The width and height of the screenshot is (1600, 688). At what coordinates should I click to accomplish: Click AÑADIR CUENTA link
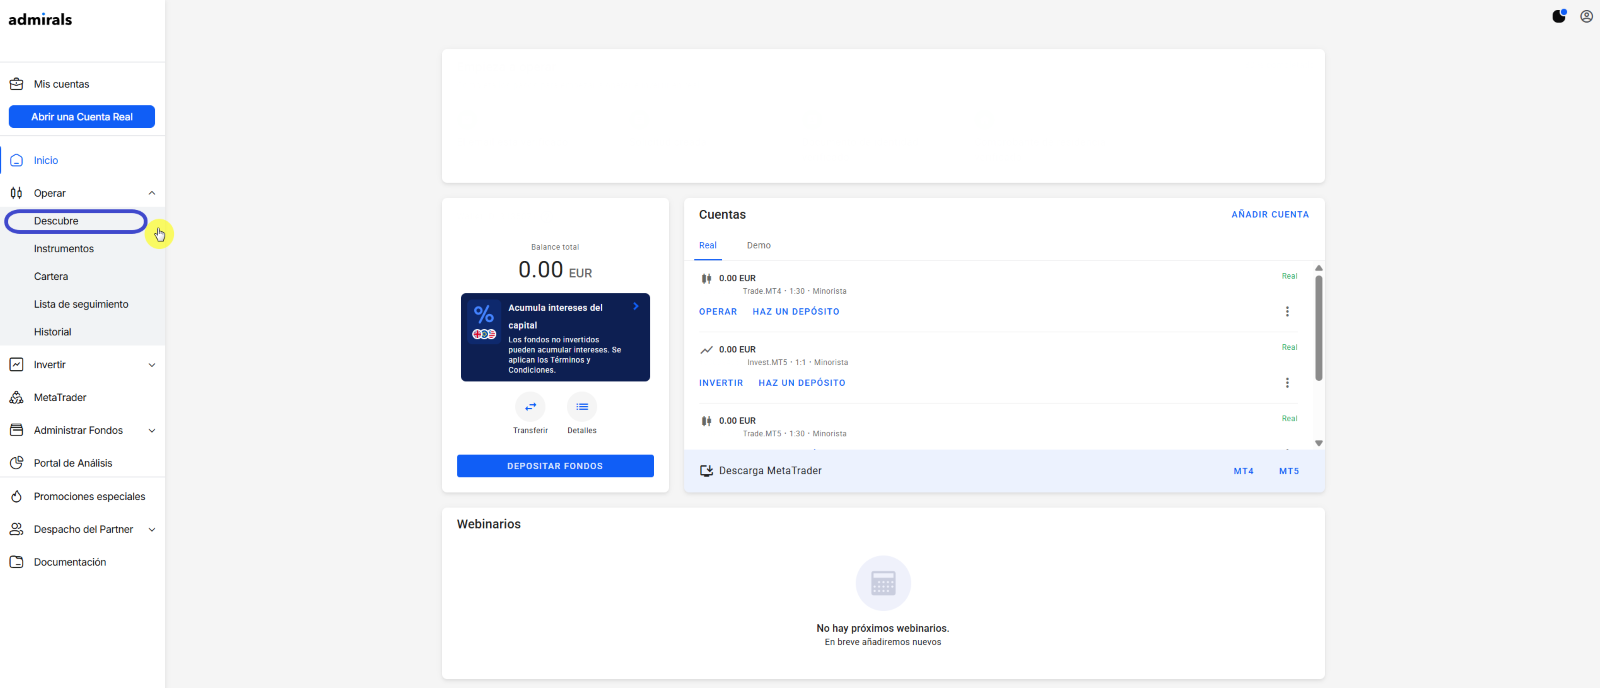click(x=1270, y=215)
